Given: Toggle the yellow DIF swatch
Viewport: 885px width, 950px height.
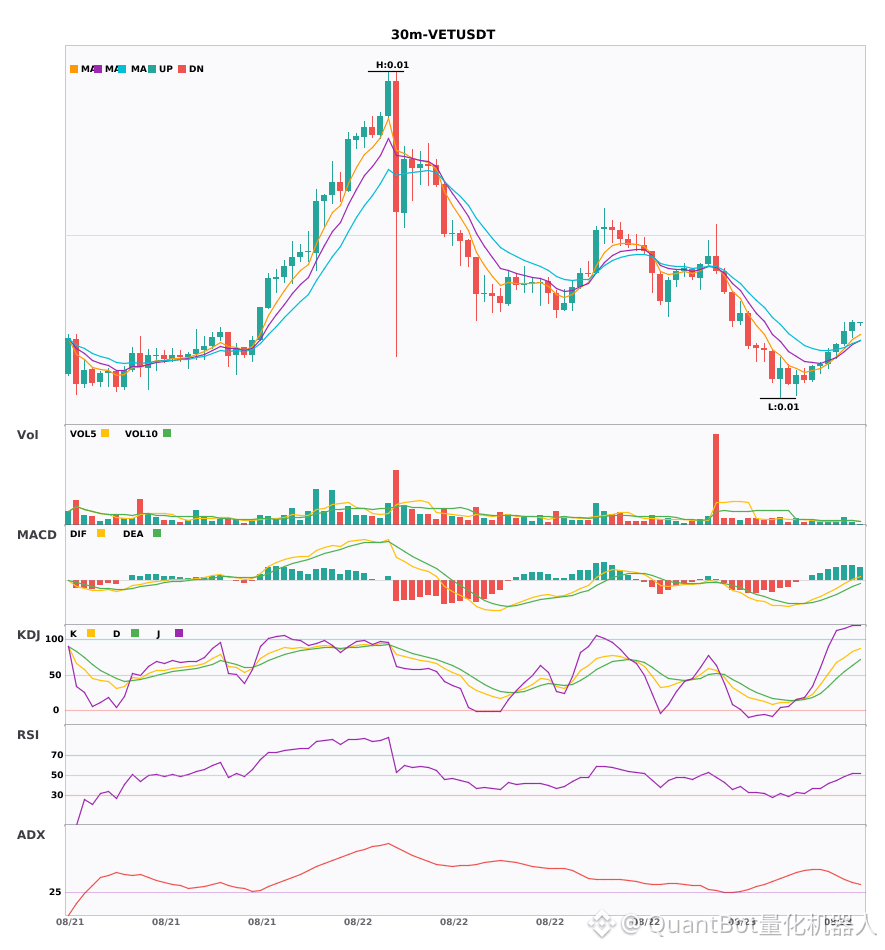Looking at the screenshot, I should [101, 533].
